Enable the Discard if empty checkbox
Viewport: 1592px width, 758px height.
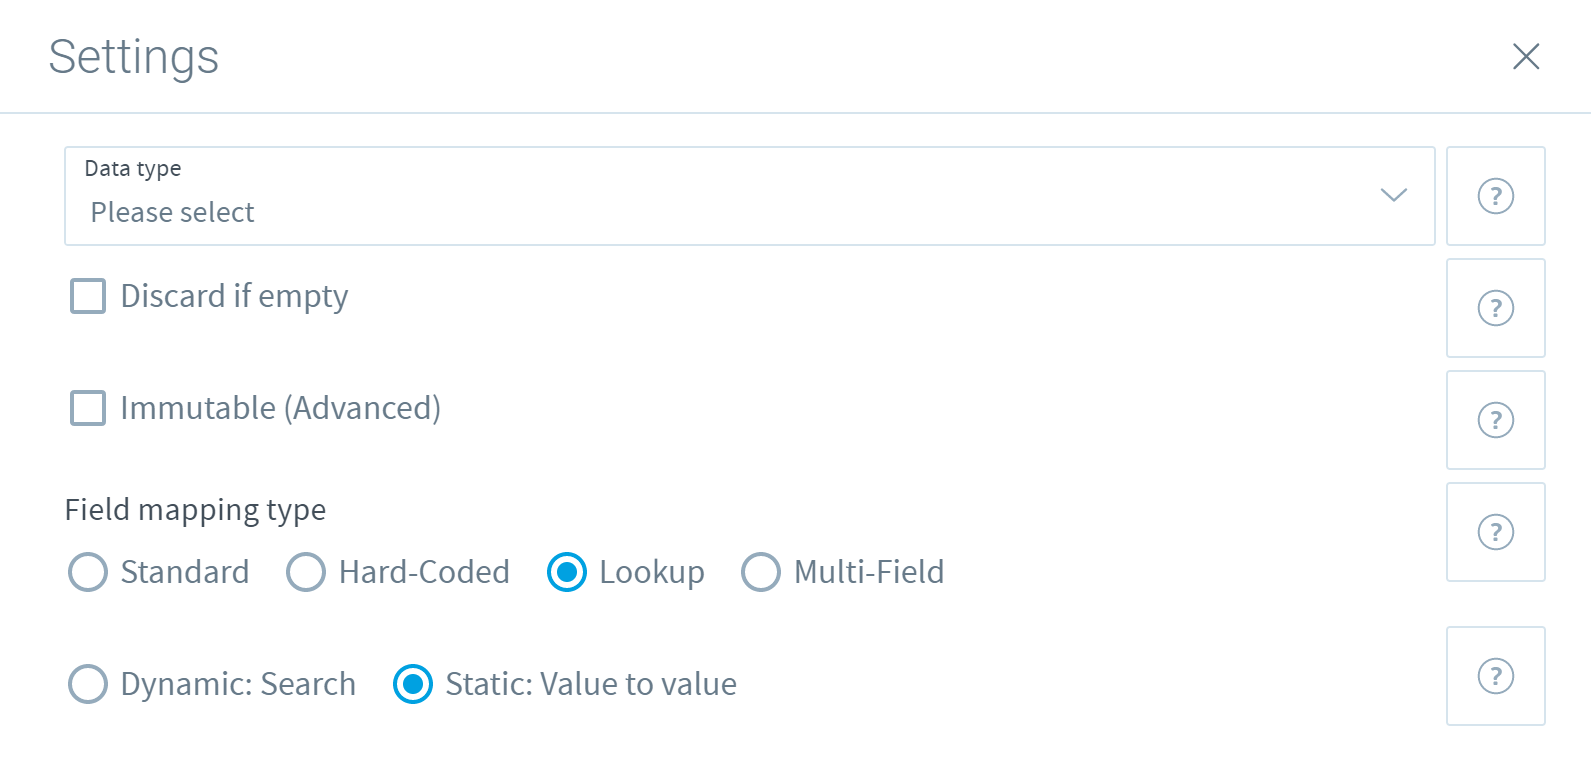click(x=88, y=296)
